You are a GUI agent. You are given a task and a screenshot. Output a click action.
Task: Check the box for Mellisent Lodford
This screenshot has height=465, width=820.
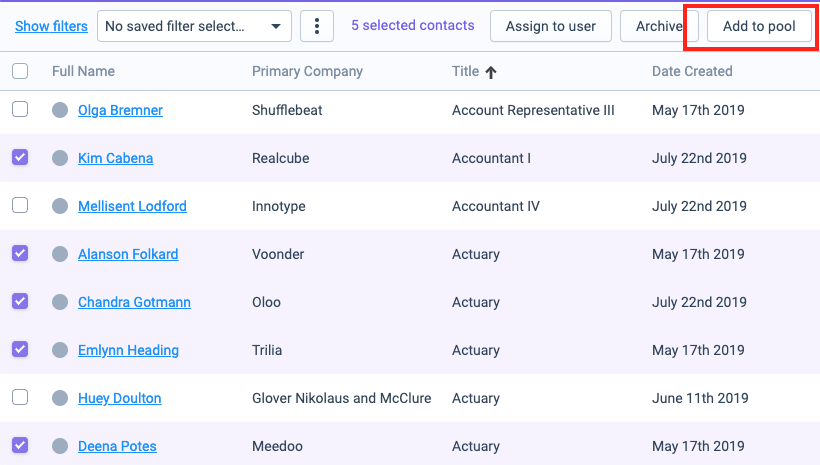20,205
